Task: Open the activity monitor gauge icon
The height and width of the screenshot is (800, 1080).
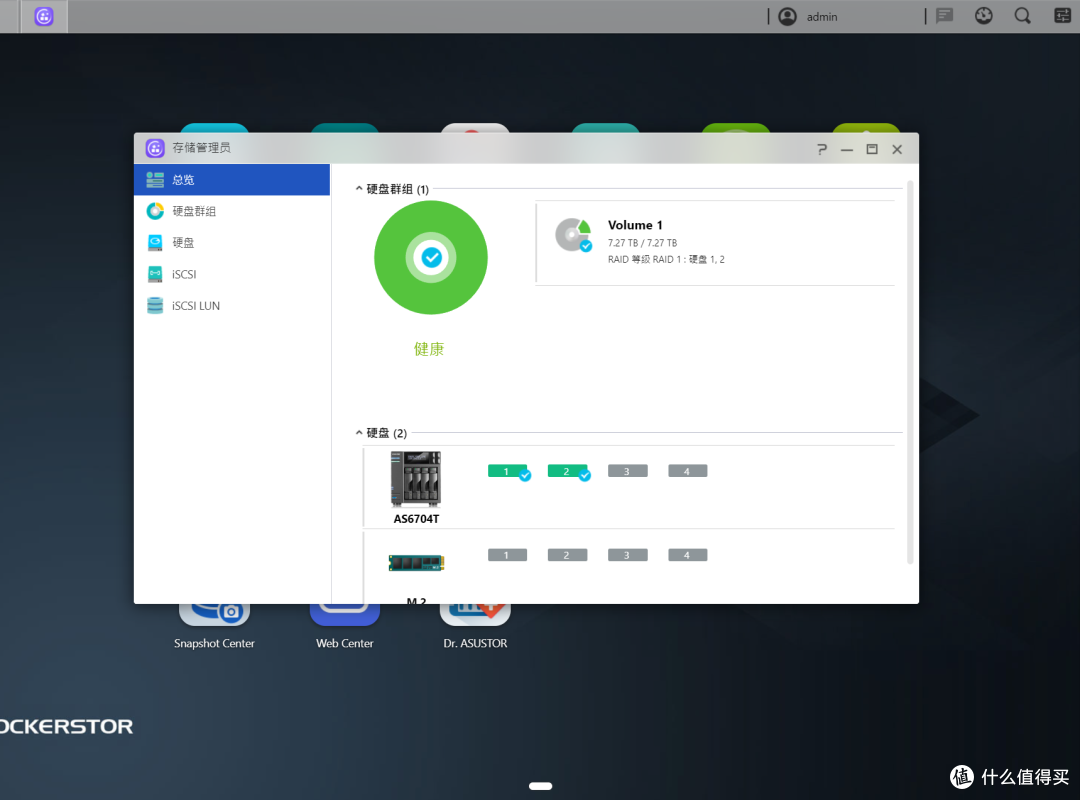Action: tap(983, 16)
